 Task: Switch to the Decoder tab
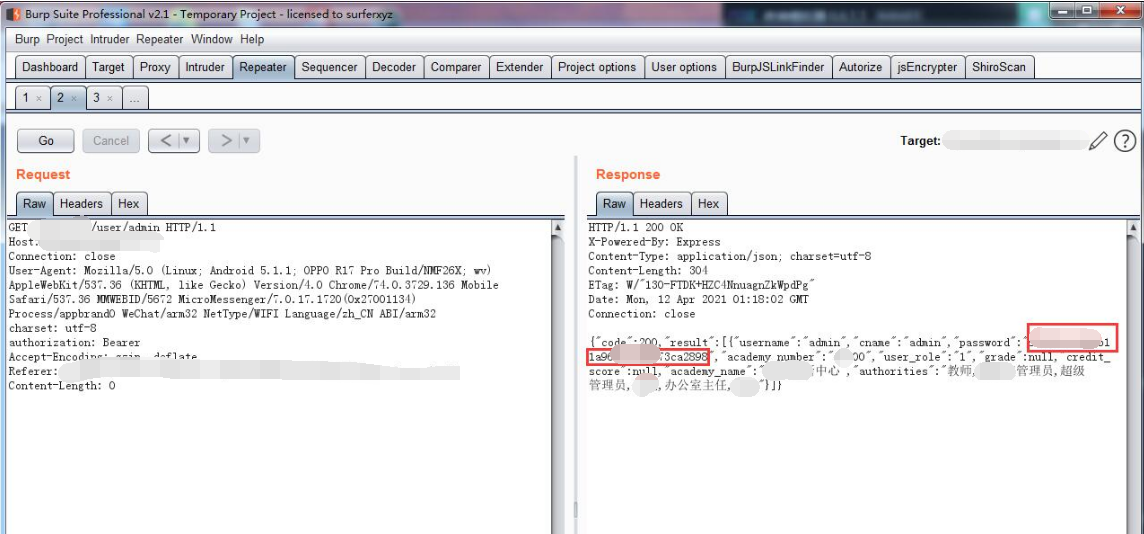point(394,67)
